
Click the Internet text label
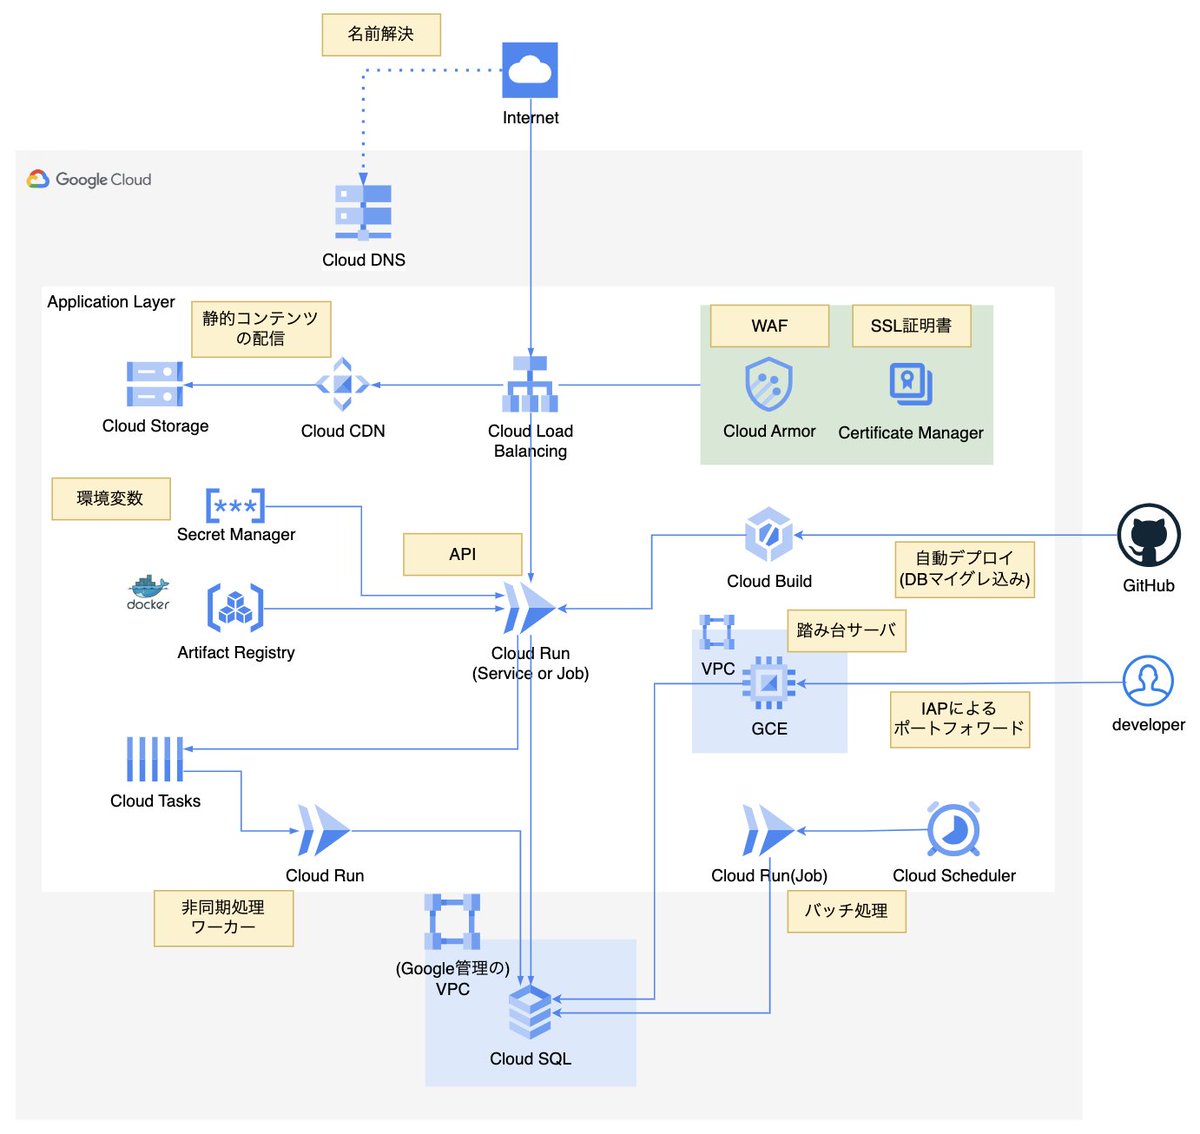[531, 118]
